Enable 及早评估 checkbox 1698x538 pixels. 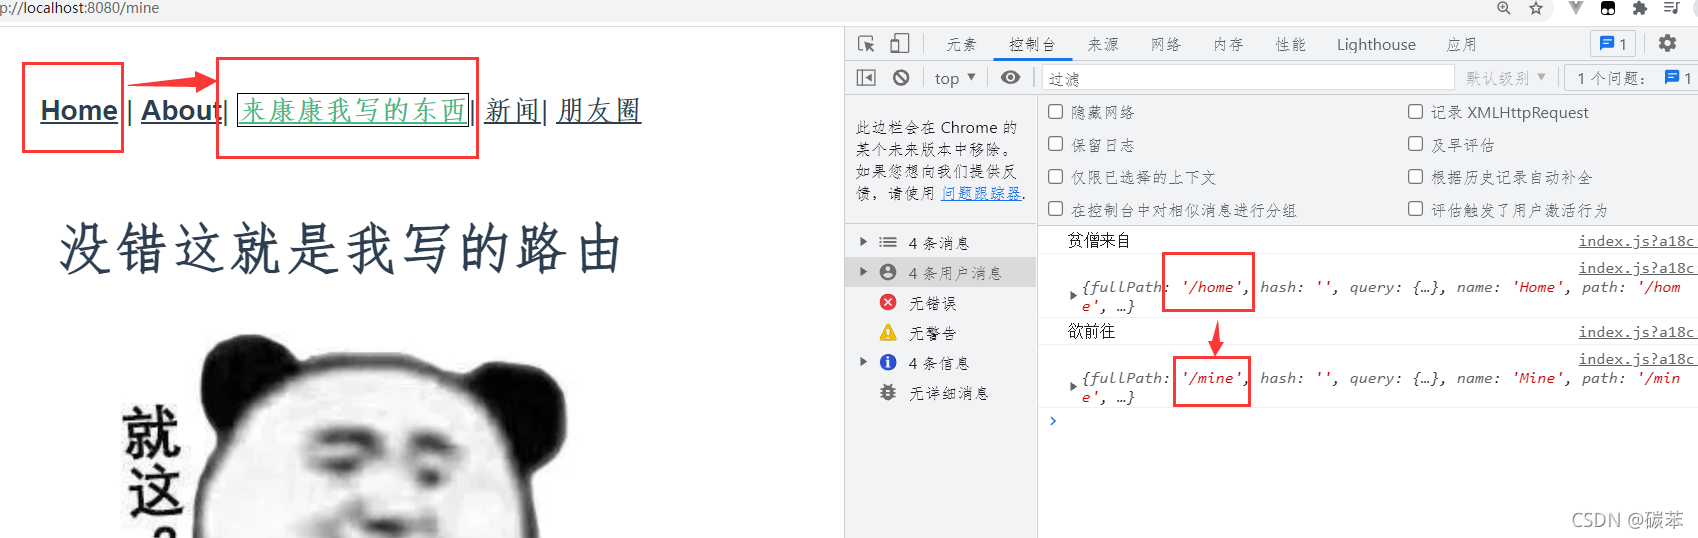coord(1415,144)
